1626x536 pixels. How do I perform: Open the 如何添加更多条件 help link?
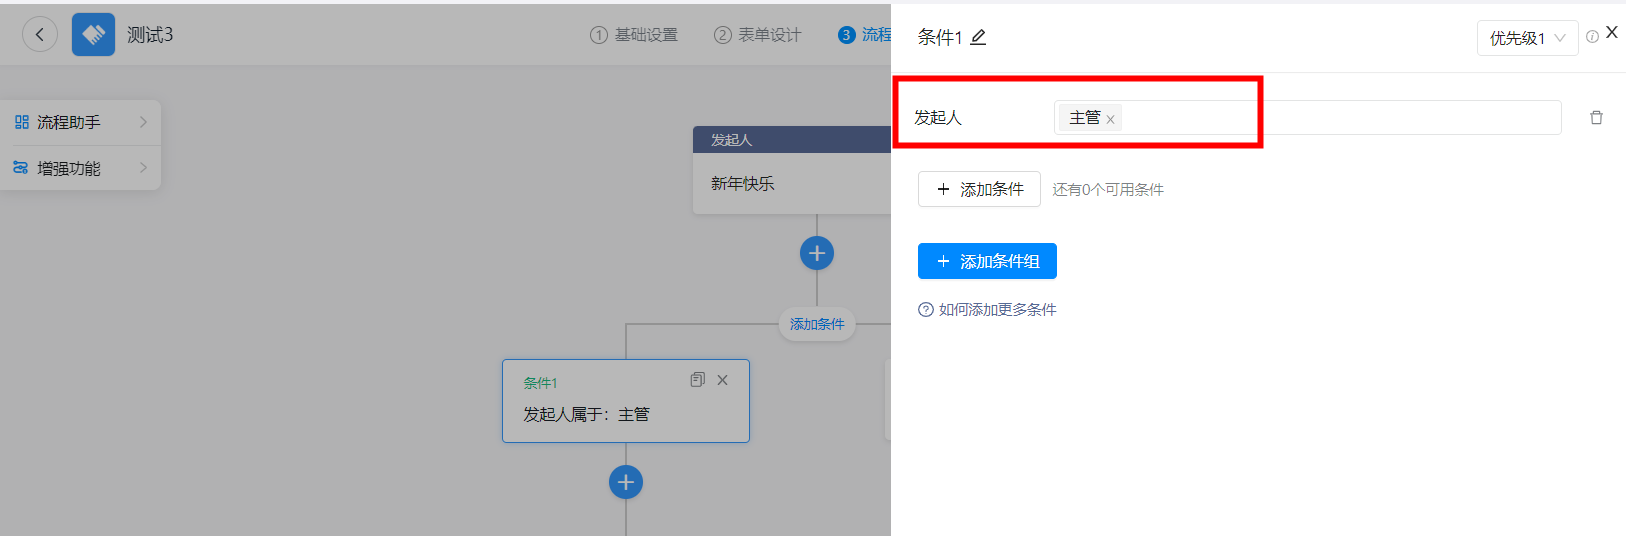coord(987,310)
